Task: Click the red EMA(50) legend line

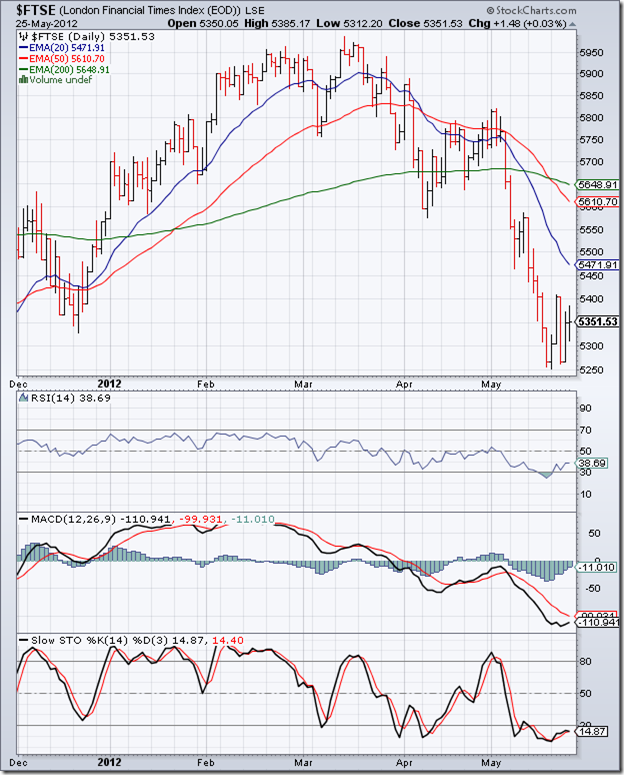Action: [x=23, y=59]
